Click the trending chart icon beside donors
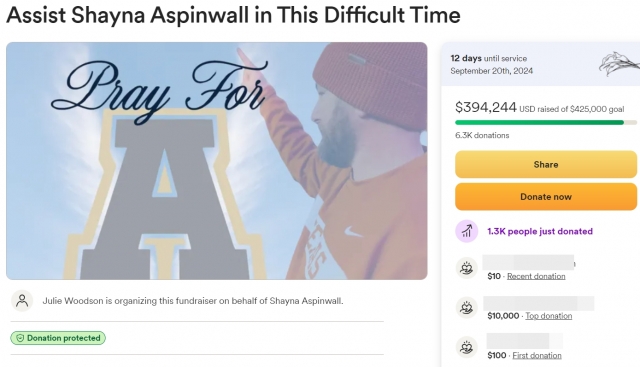 pyautogui.click(x=467, y=231)
